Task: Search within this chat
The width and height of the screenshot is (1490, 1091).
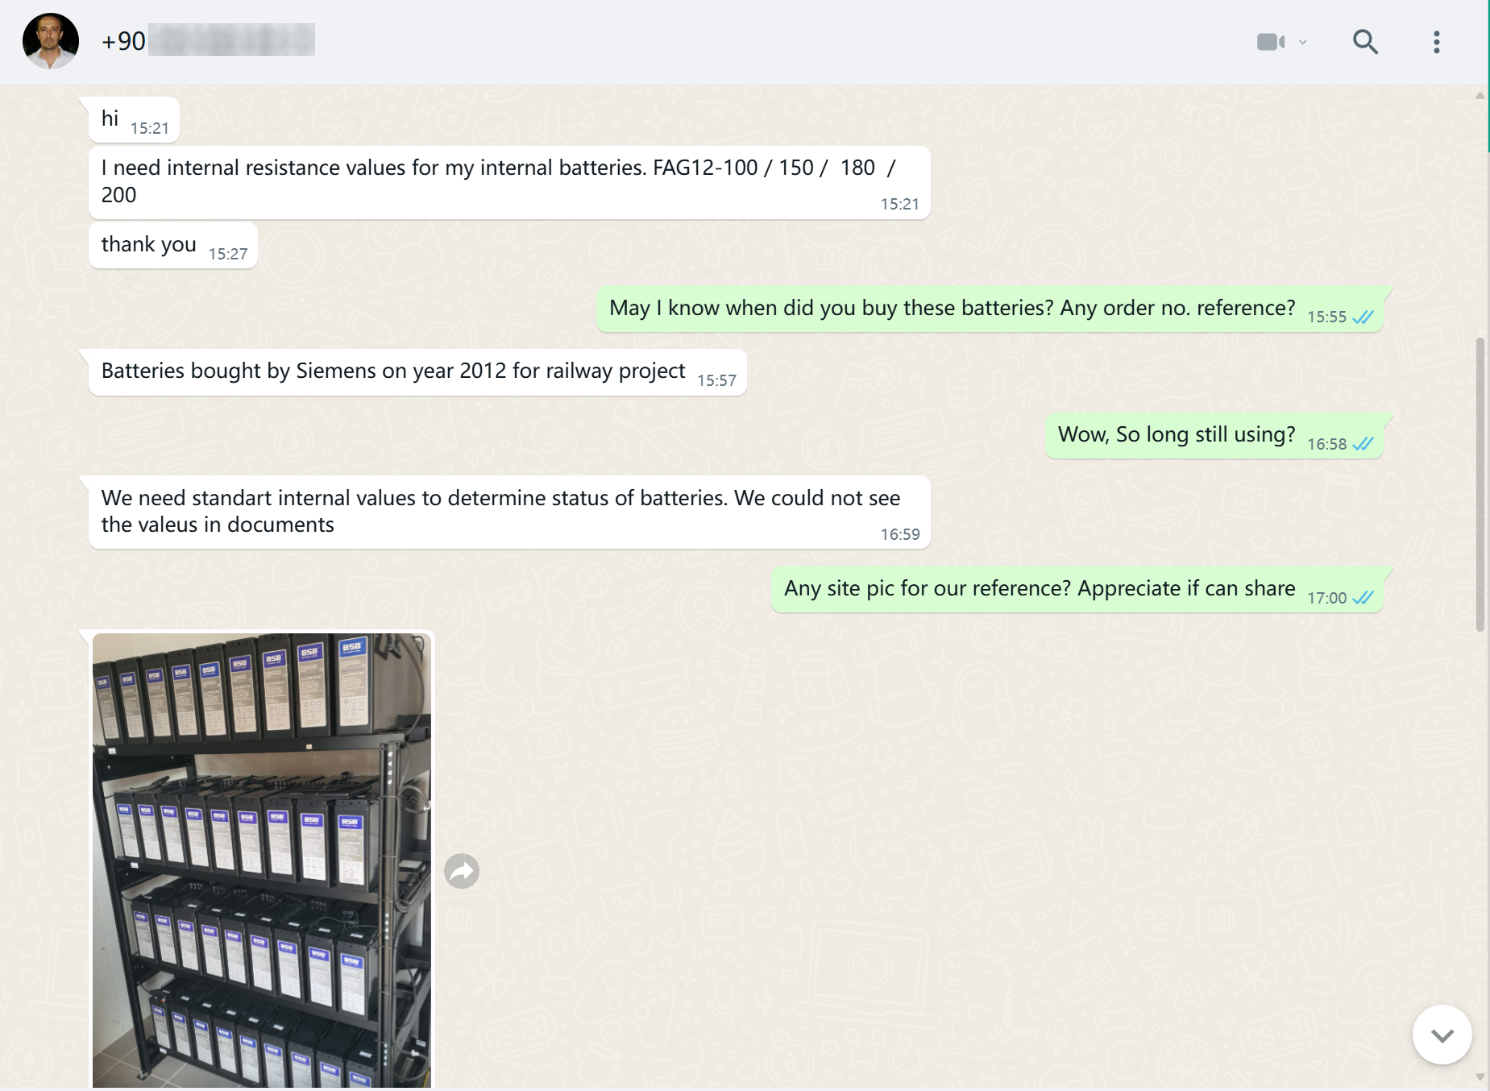Action: tap(1365, 42)
